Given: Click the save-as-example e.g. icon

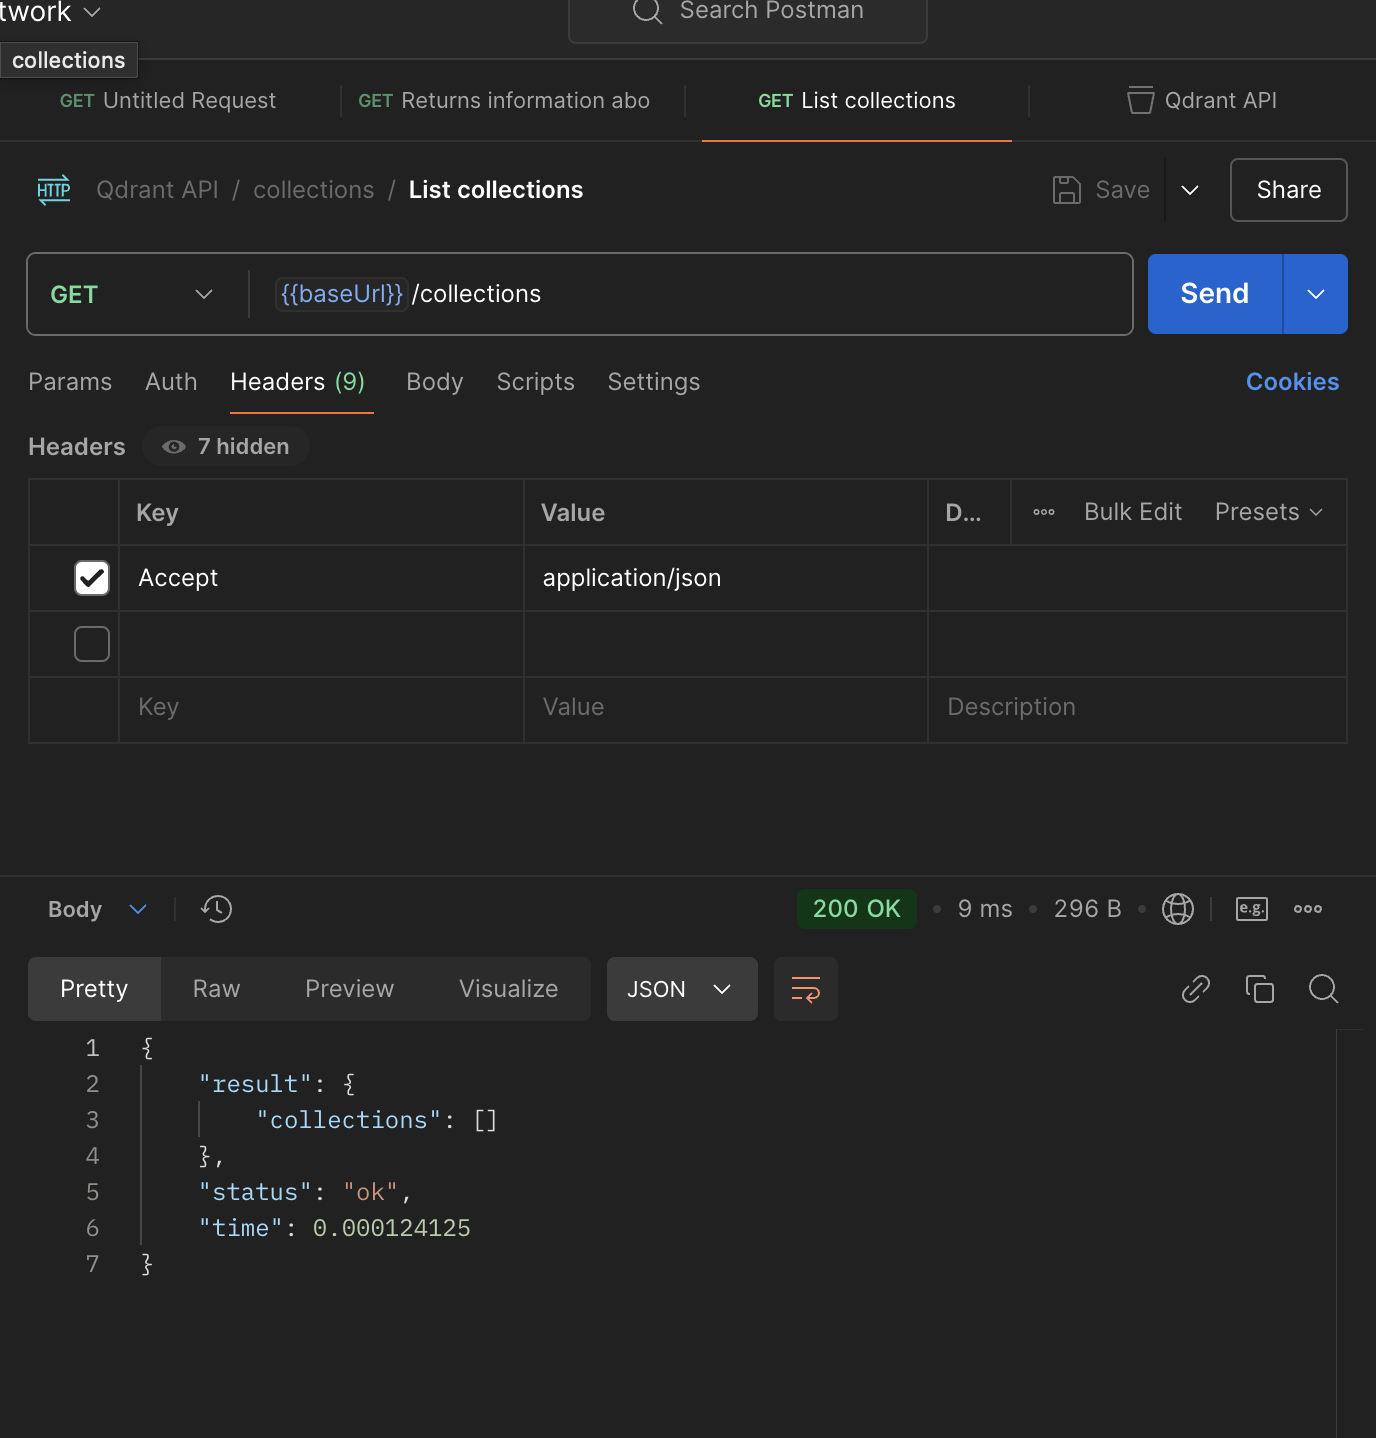Looking at the screenshot, I should [x=1252, y=909].
